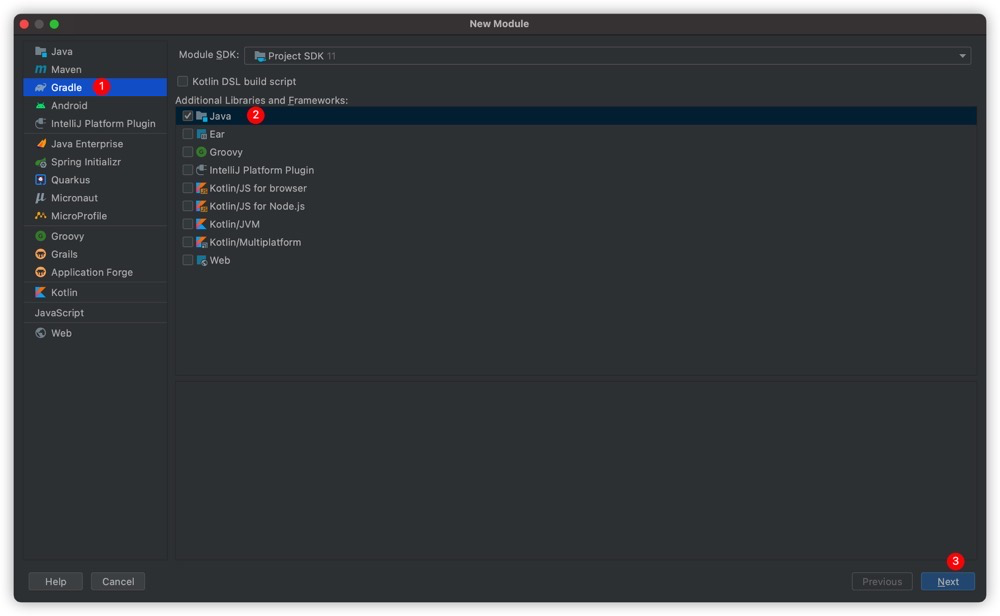Select Maven module type
Viewport: 1000px width, 616px height.
click(95, 70)
